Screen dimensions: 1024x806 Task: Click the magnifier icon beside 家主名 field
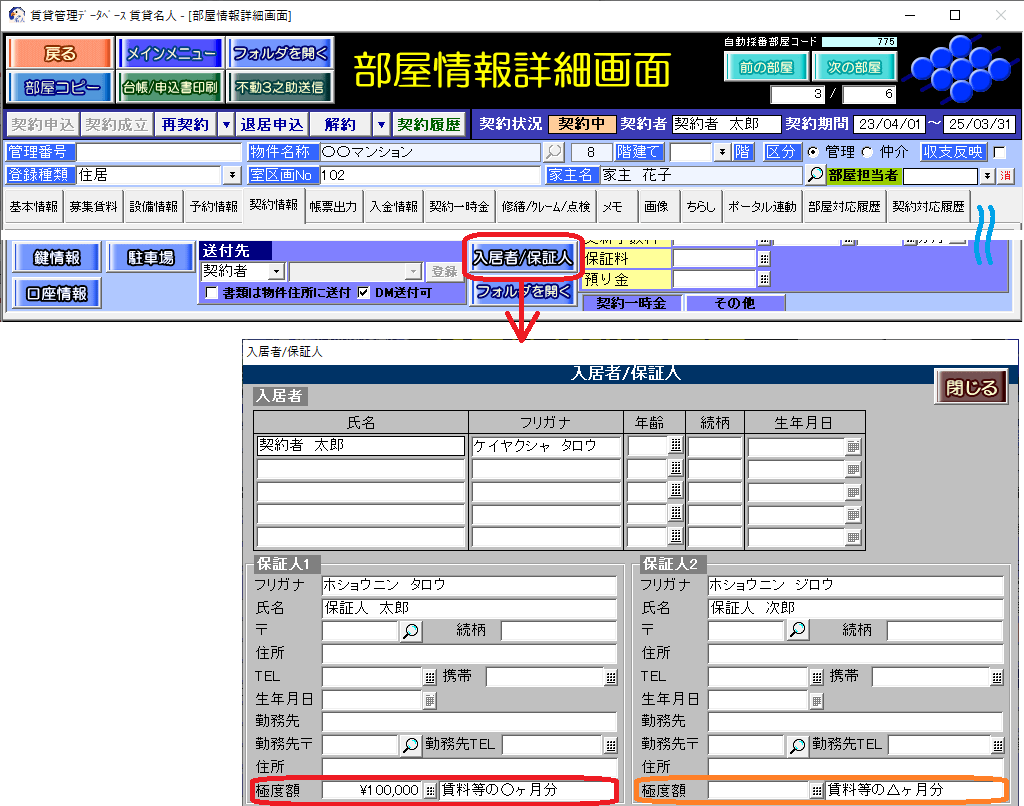coord(816,175)
